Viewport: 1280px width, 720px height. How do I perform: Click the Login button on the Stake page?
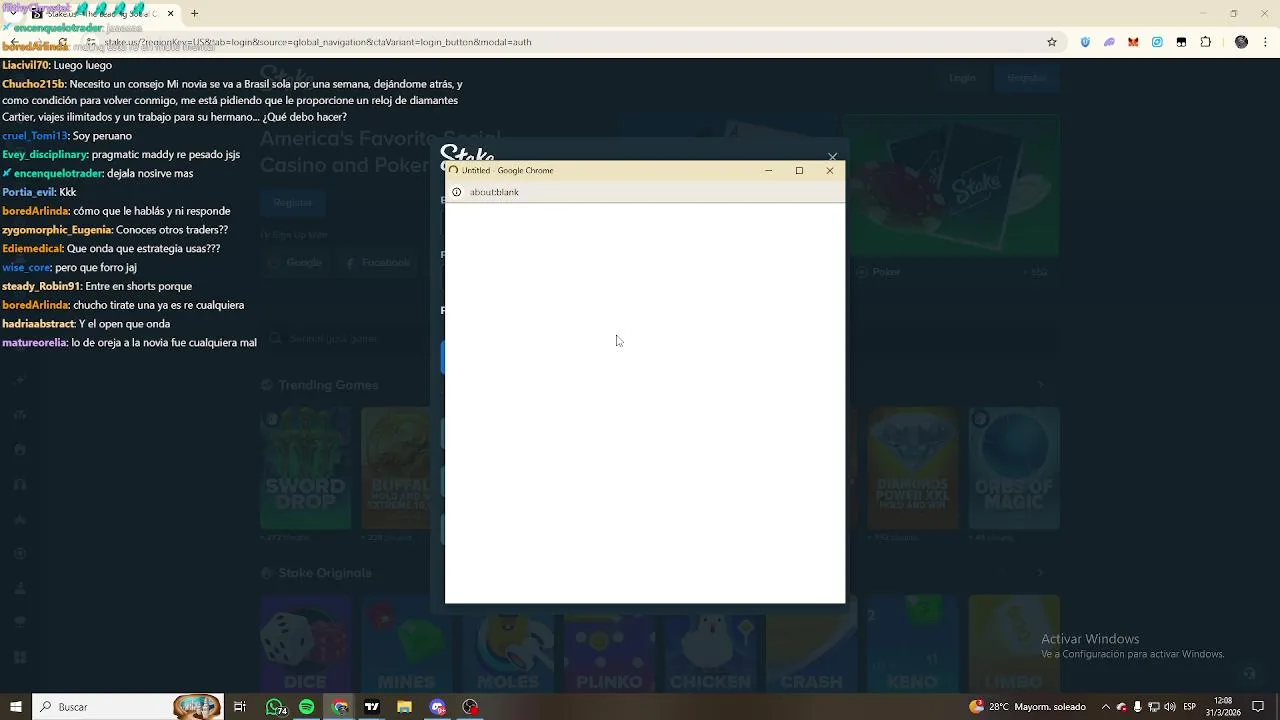(962, 78)
